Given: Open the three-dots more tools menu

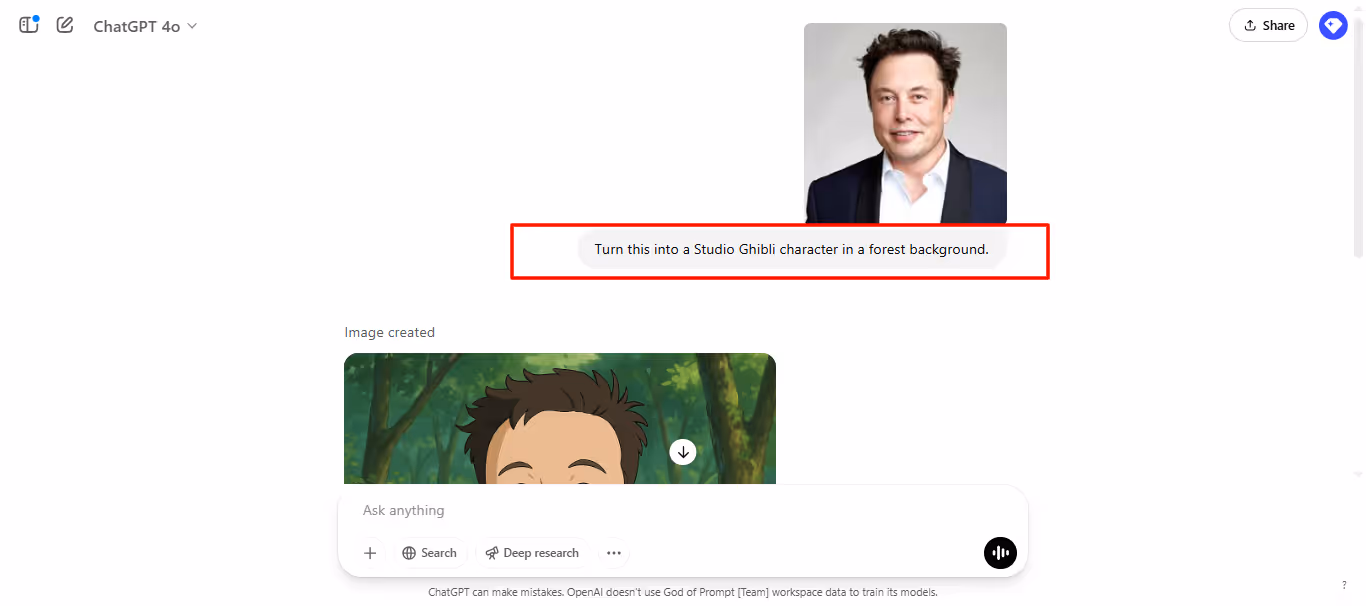Looking at the screenshot, I should coord(614,553).
